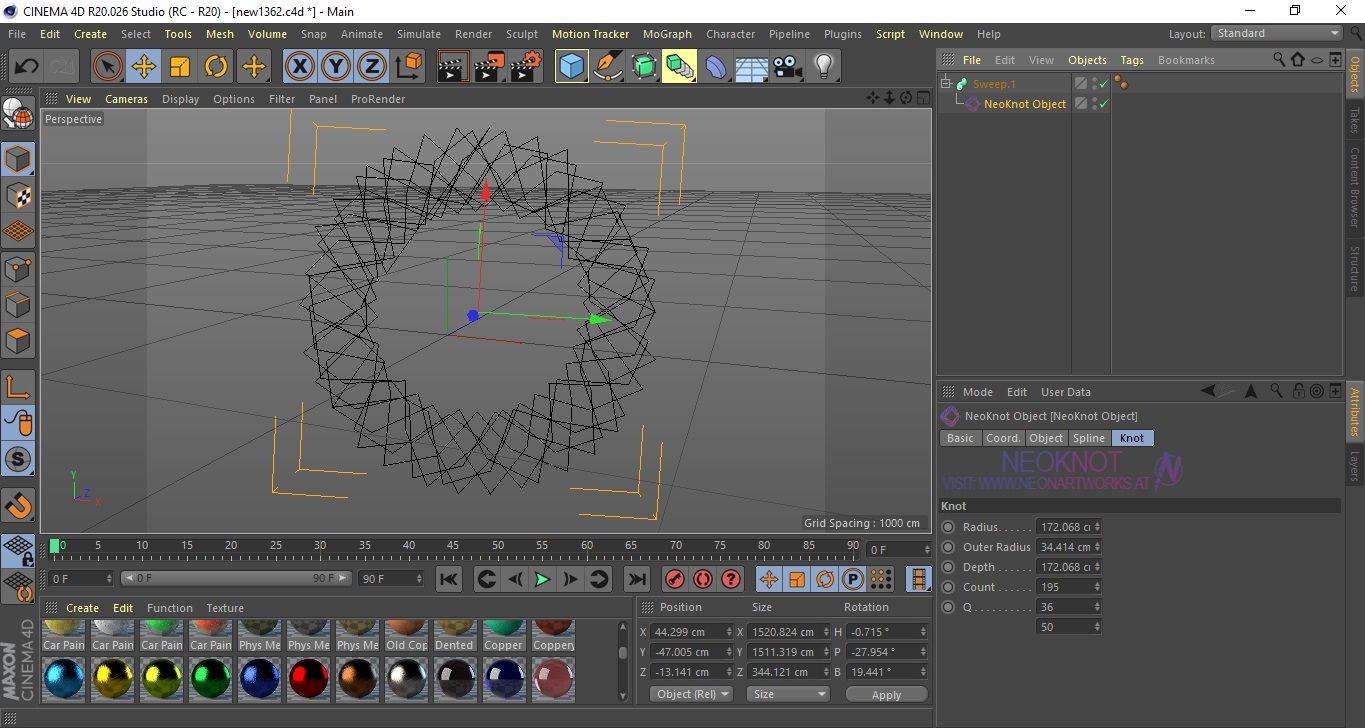Toggle the Z-axis lock
Screen dimensions: 1365x728
[372, 67]
